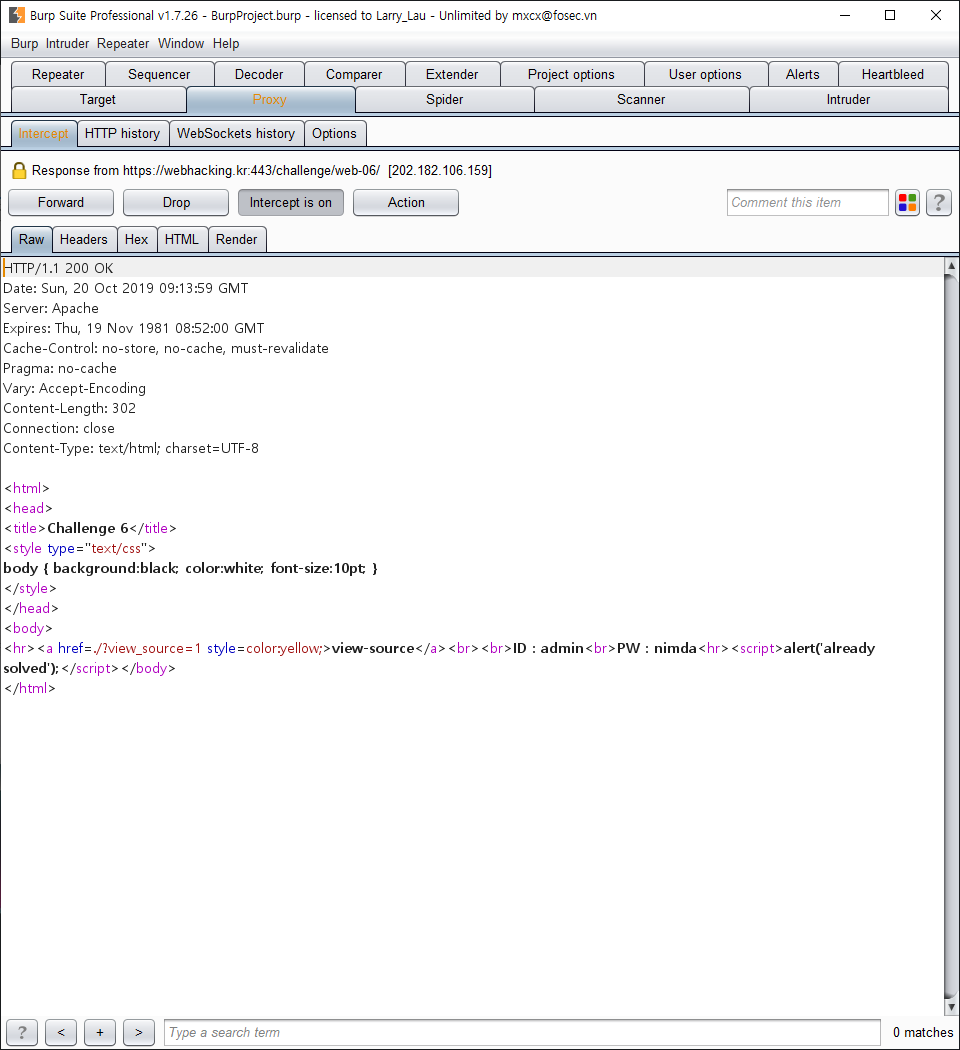Switch to the Scanner tab

[641, 100]
